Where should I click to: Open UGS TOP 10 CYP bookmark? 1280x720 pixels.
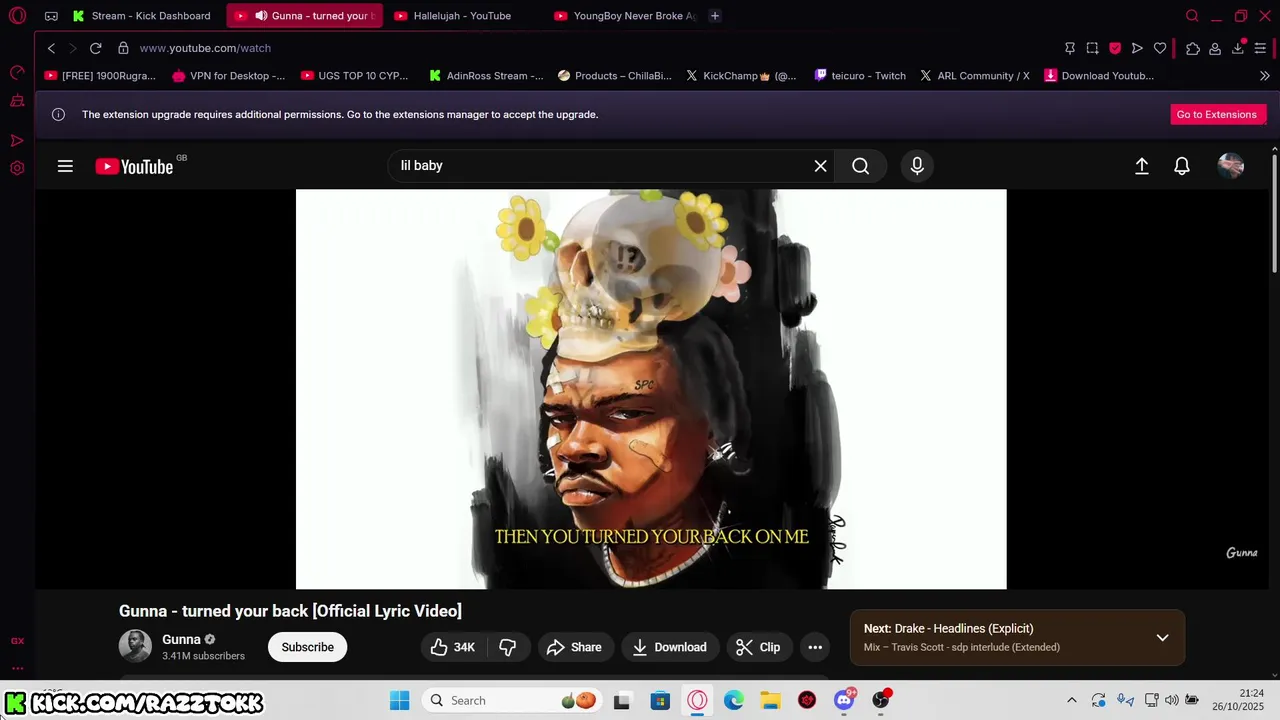[354, 76]
